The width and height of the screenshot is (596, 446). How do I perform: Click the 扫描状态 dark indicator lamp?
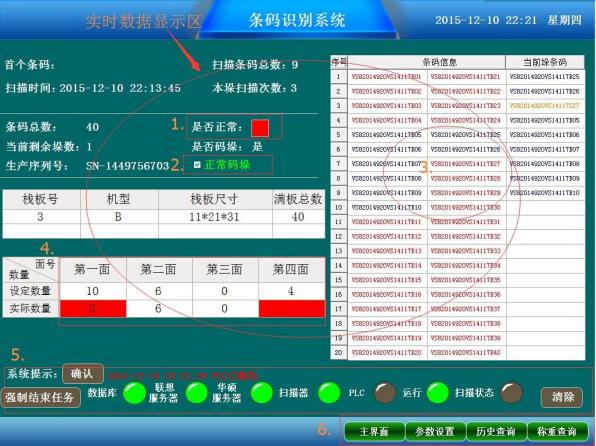[511, 393]
